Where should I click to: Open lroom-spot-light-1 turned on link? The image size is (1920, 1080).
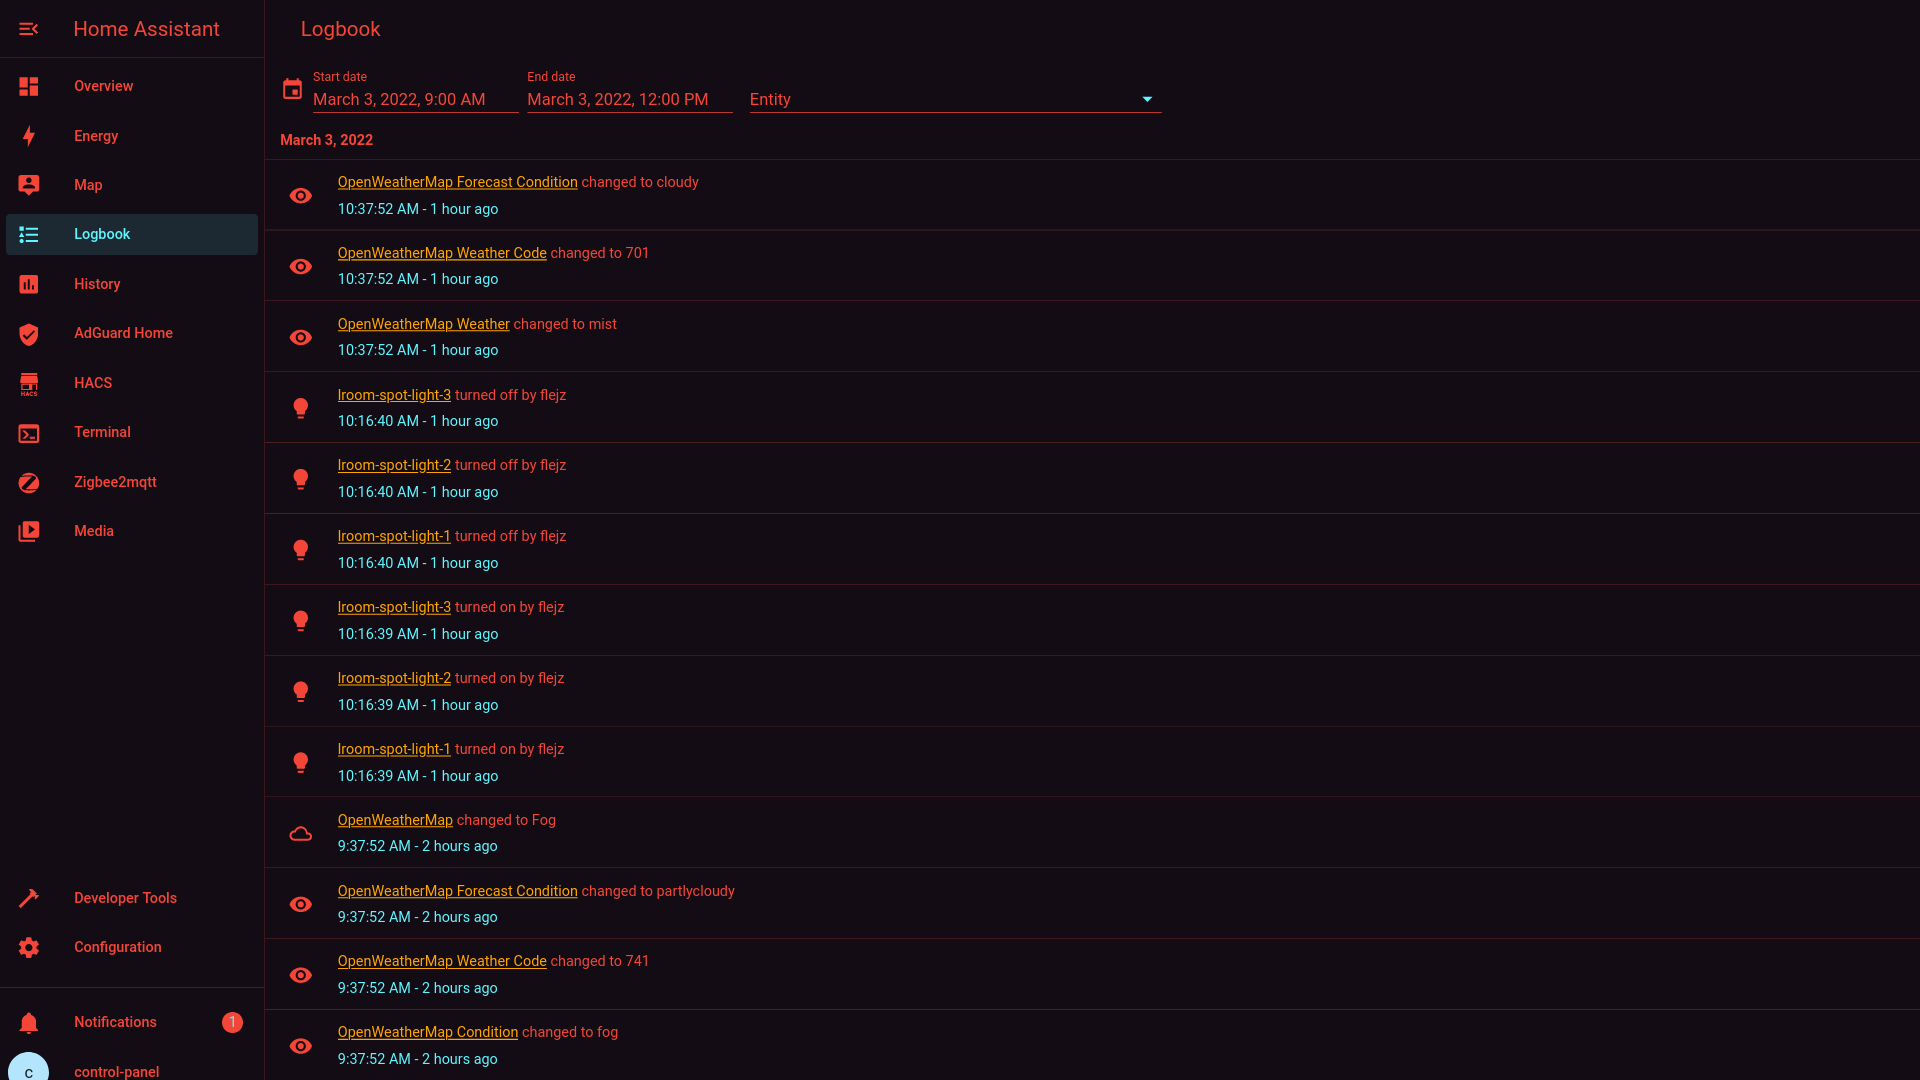[393, 749]
